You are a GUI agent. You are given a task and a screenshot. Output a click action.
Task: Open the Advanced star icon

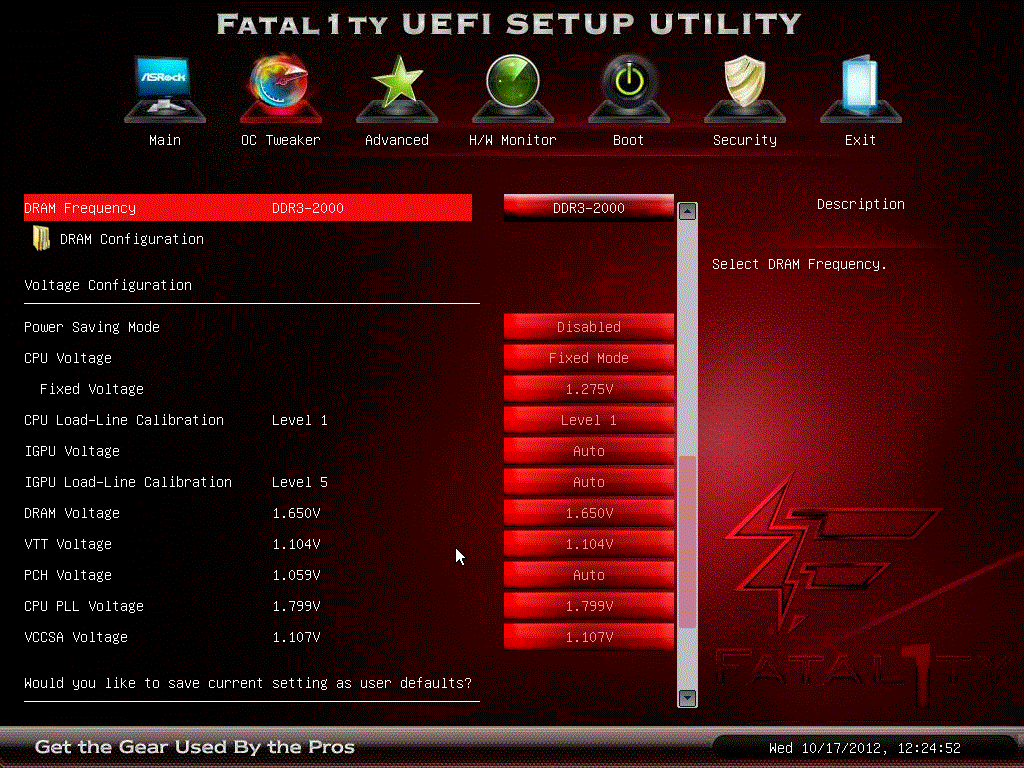point(397,88)
